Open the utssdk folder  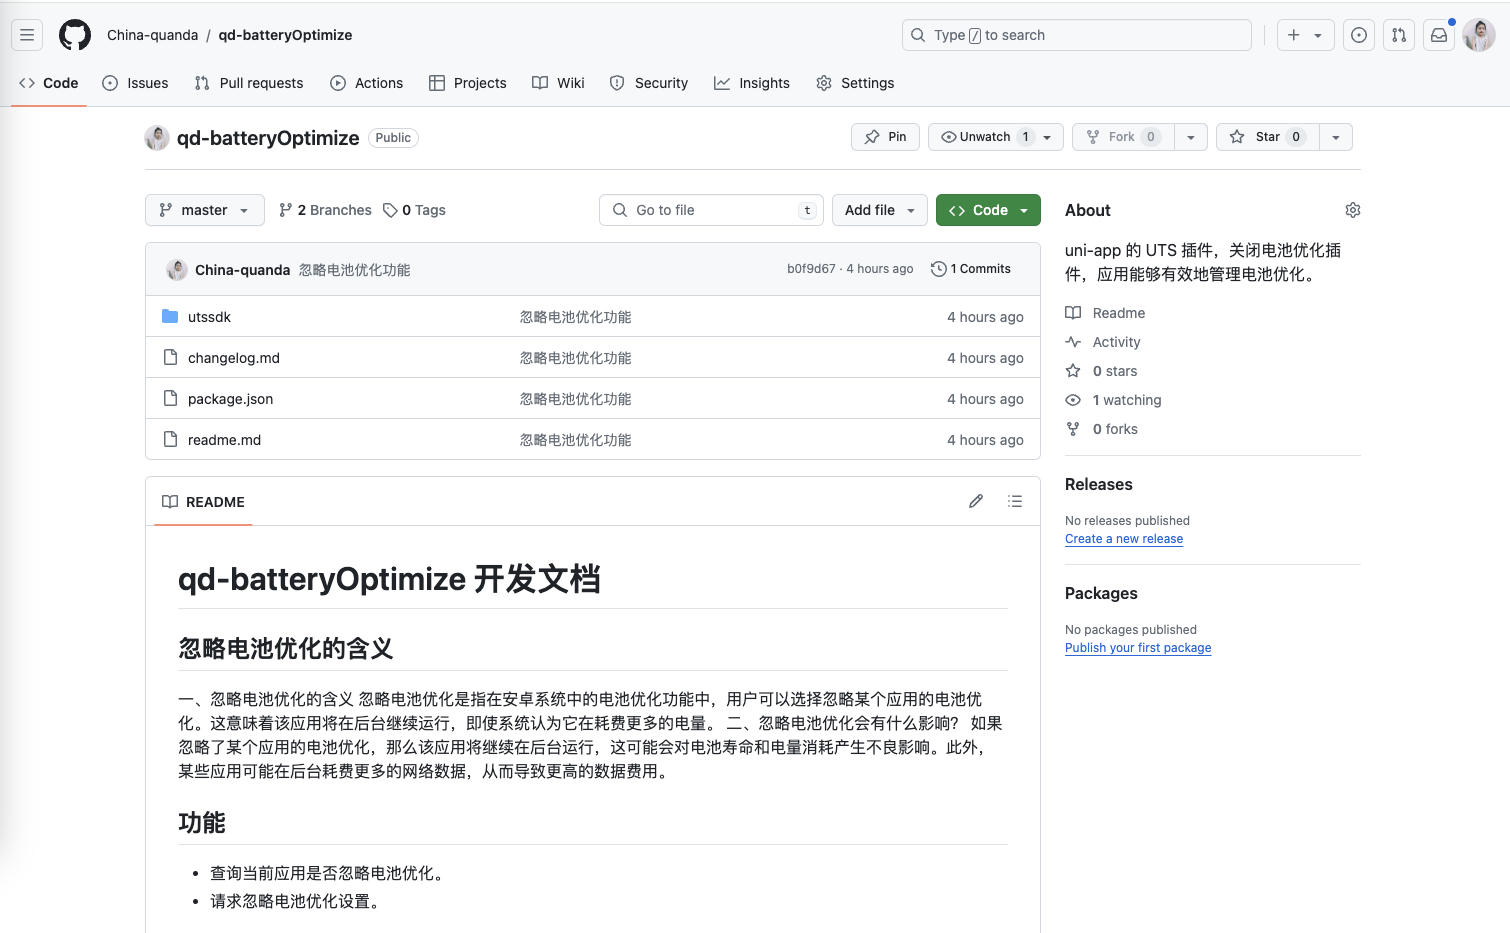[x=209, y=317]
